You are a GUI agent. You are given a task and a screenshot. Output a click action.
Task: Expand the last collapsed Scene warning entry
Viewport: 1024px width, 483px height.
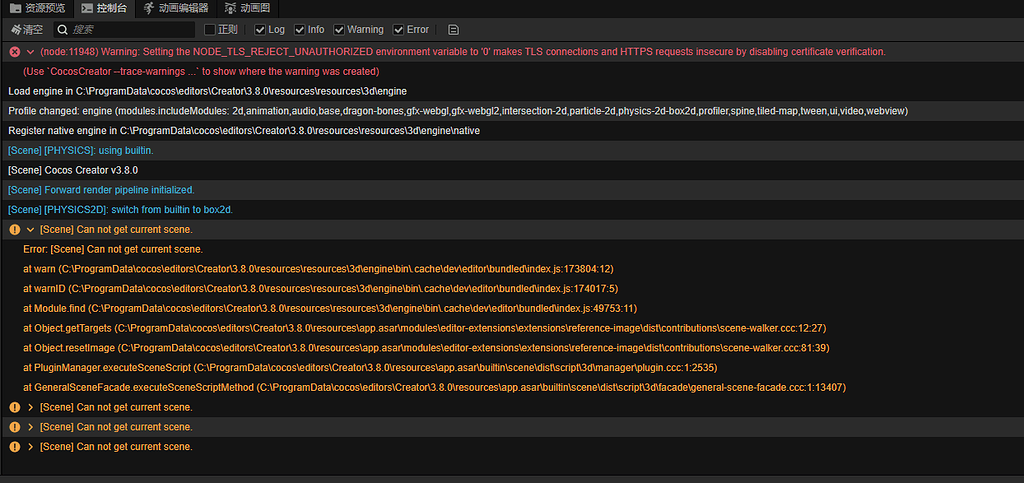(x=31, y=447)
